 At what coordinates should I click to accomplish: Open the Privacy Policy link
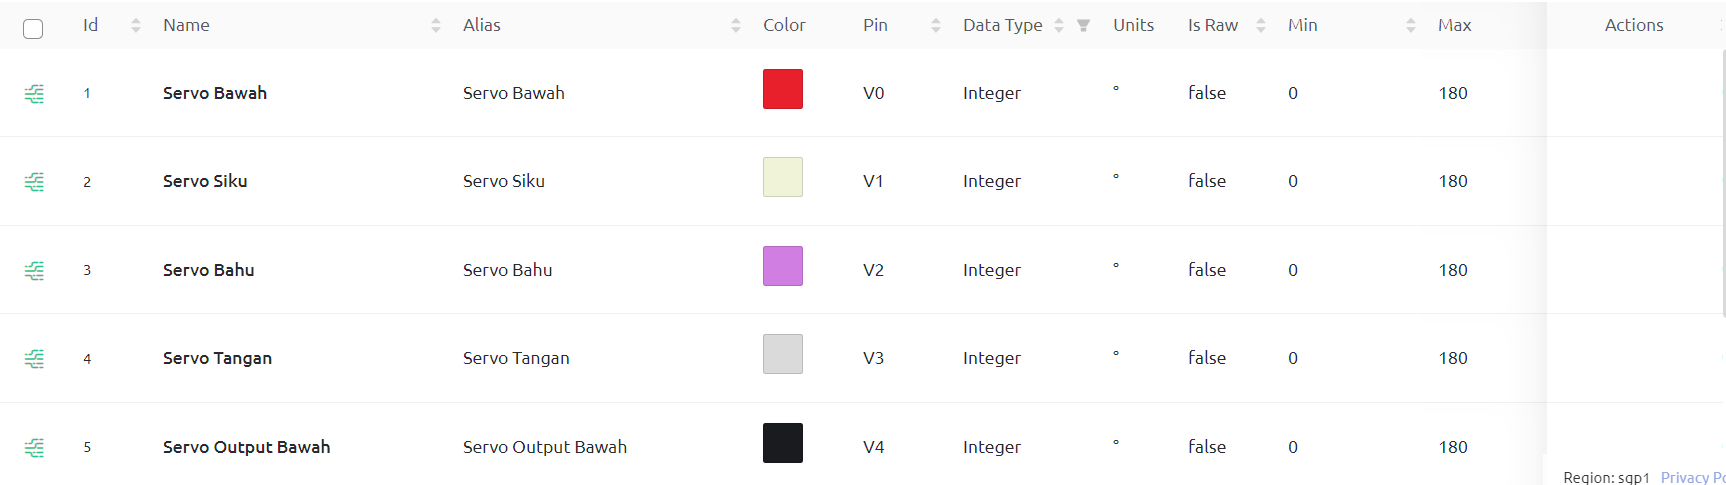[x=1693, y=477]
